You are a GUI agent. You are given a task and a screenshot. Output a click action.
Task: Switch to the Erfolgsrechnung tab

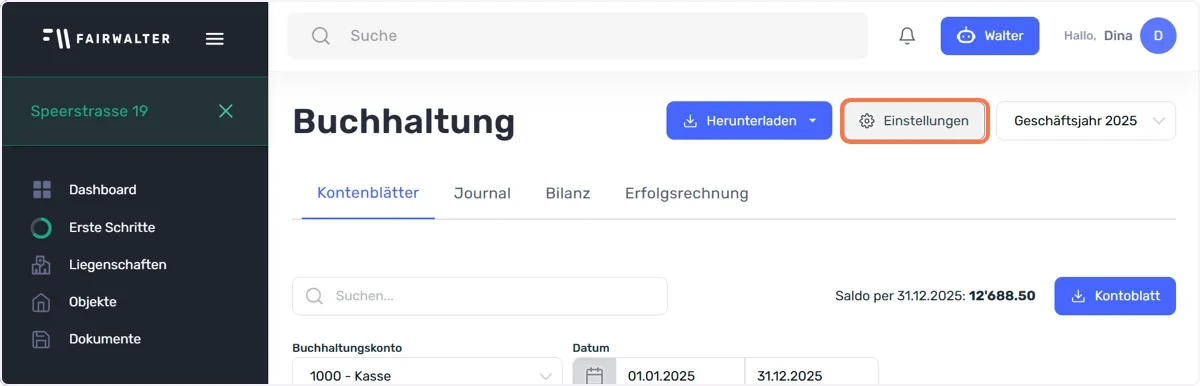pos(687,193)
